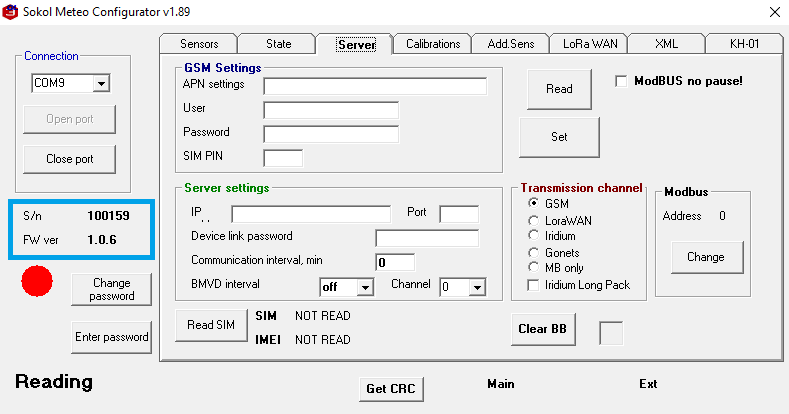Click the GSM Password input field
The height and width of the screenshot is (414, 789).
click(331, 134)
